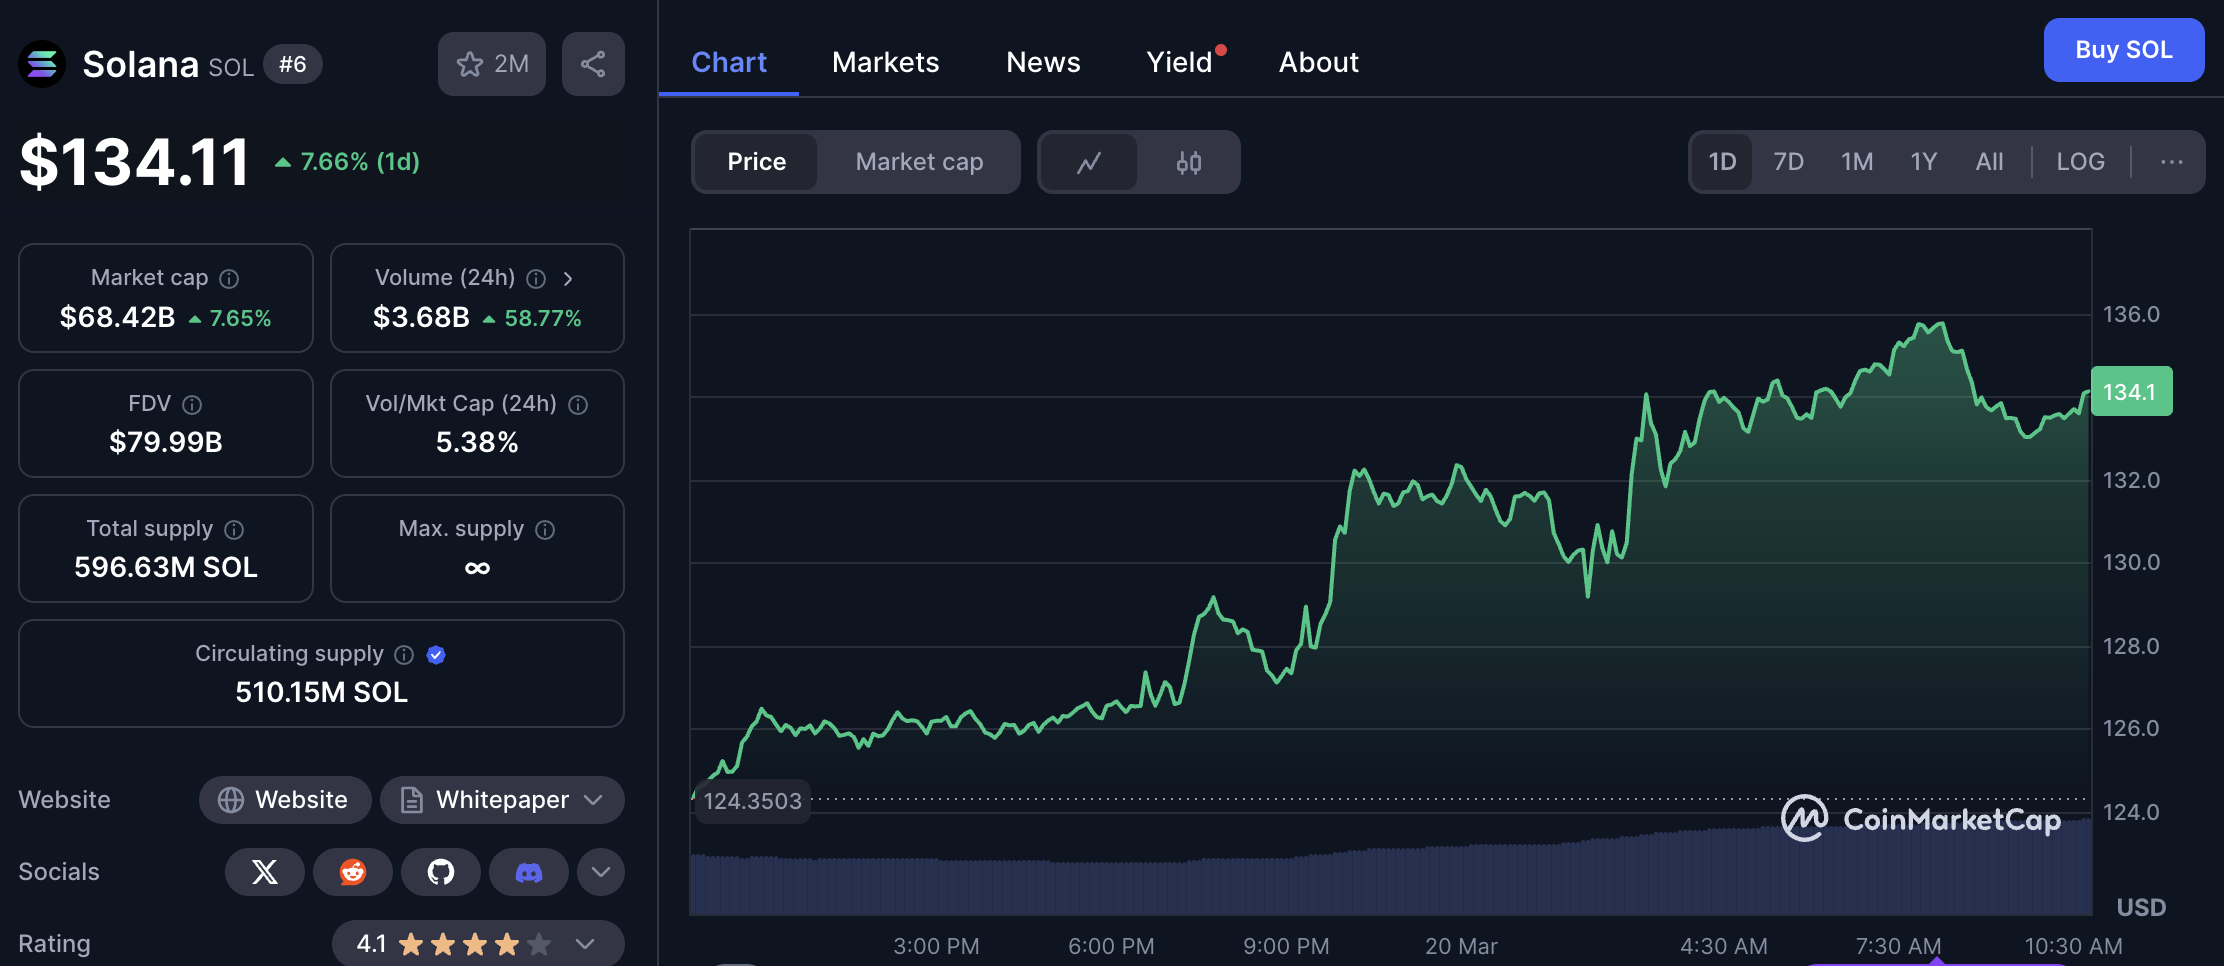This screenshot has height=966, width=2224.
Task: Select the line chart view icon
Action: (1089, 162)
